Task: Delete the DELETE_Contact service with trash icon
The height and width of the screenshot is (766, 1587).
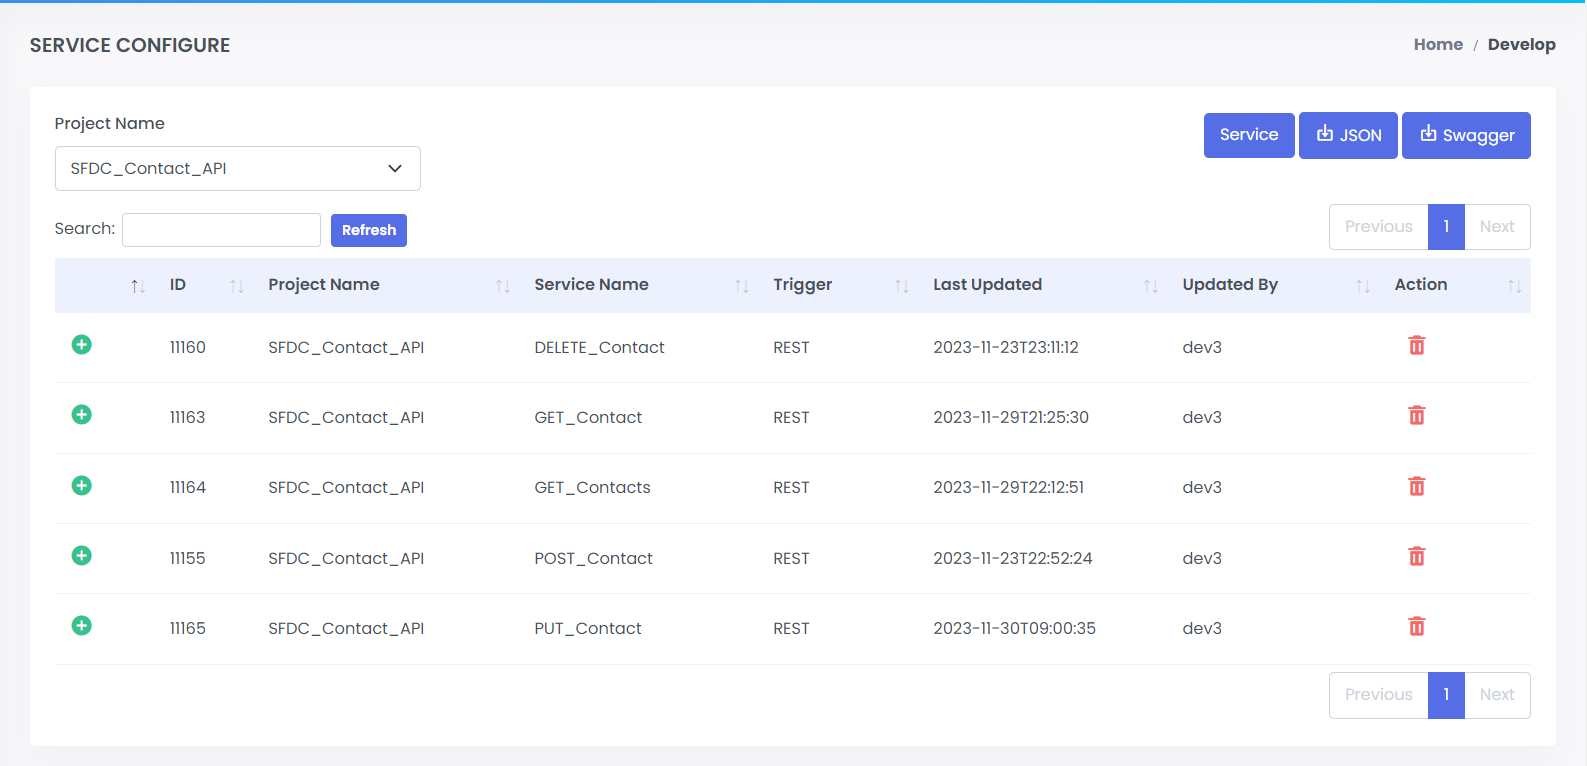Action: pos(1417,345)
